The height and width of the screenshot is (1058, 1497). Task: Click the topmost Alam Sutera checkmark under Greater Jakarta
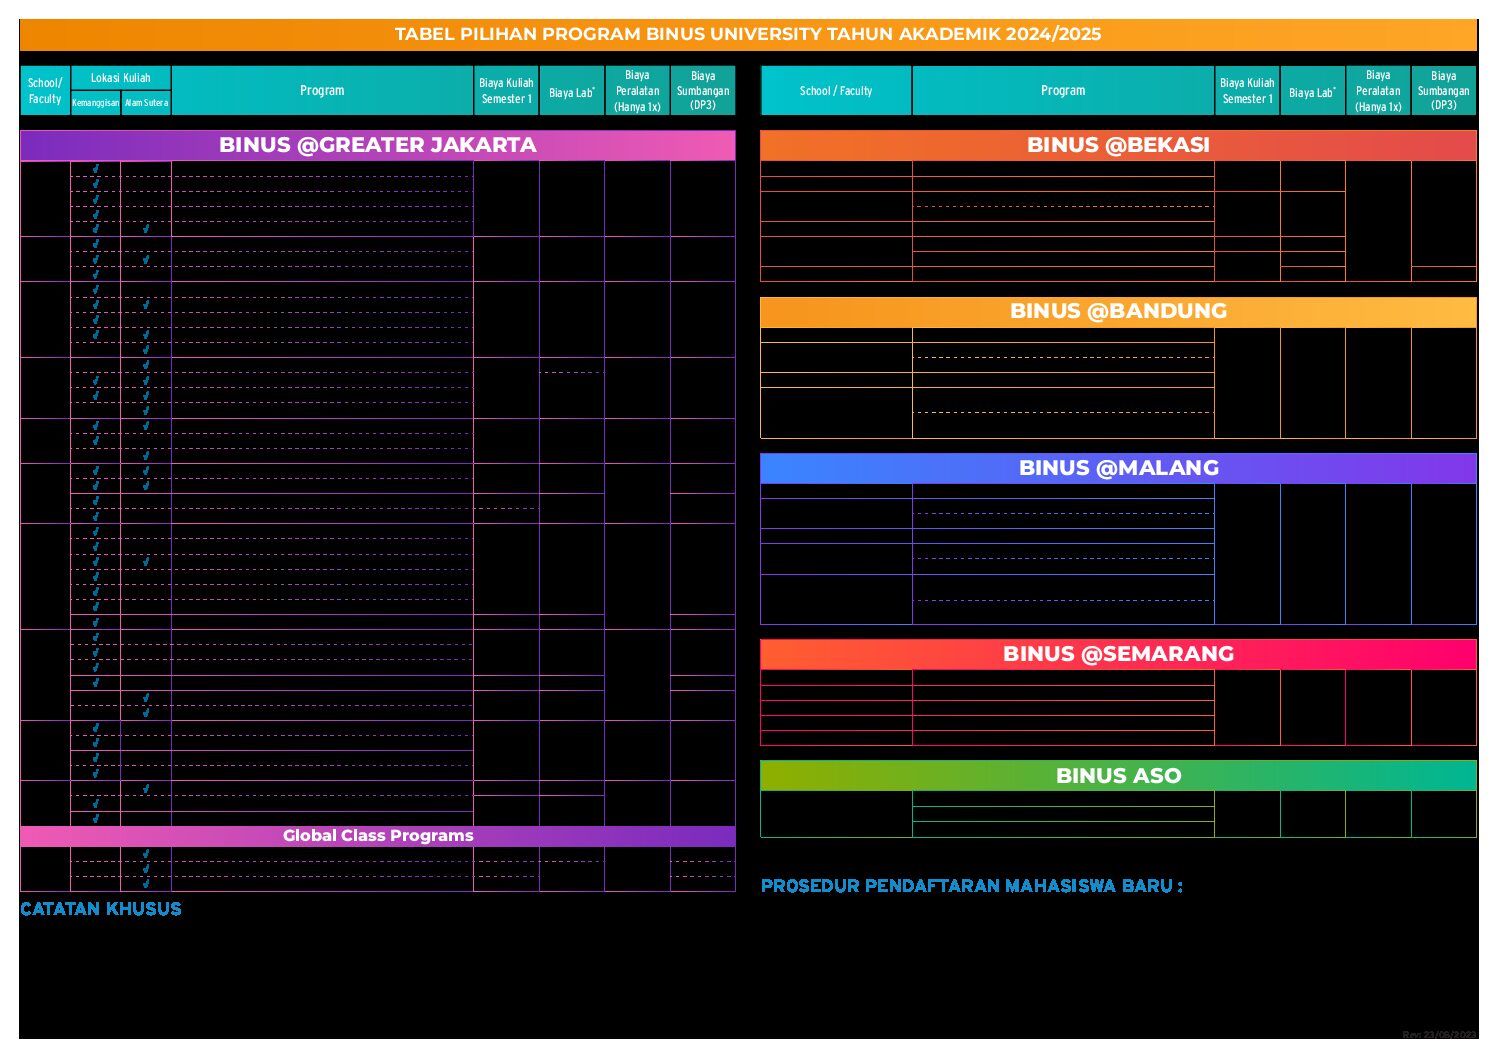click(146, 228)
